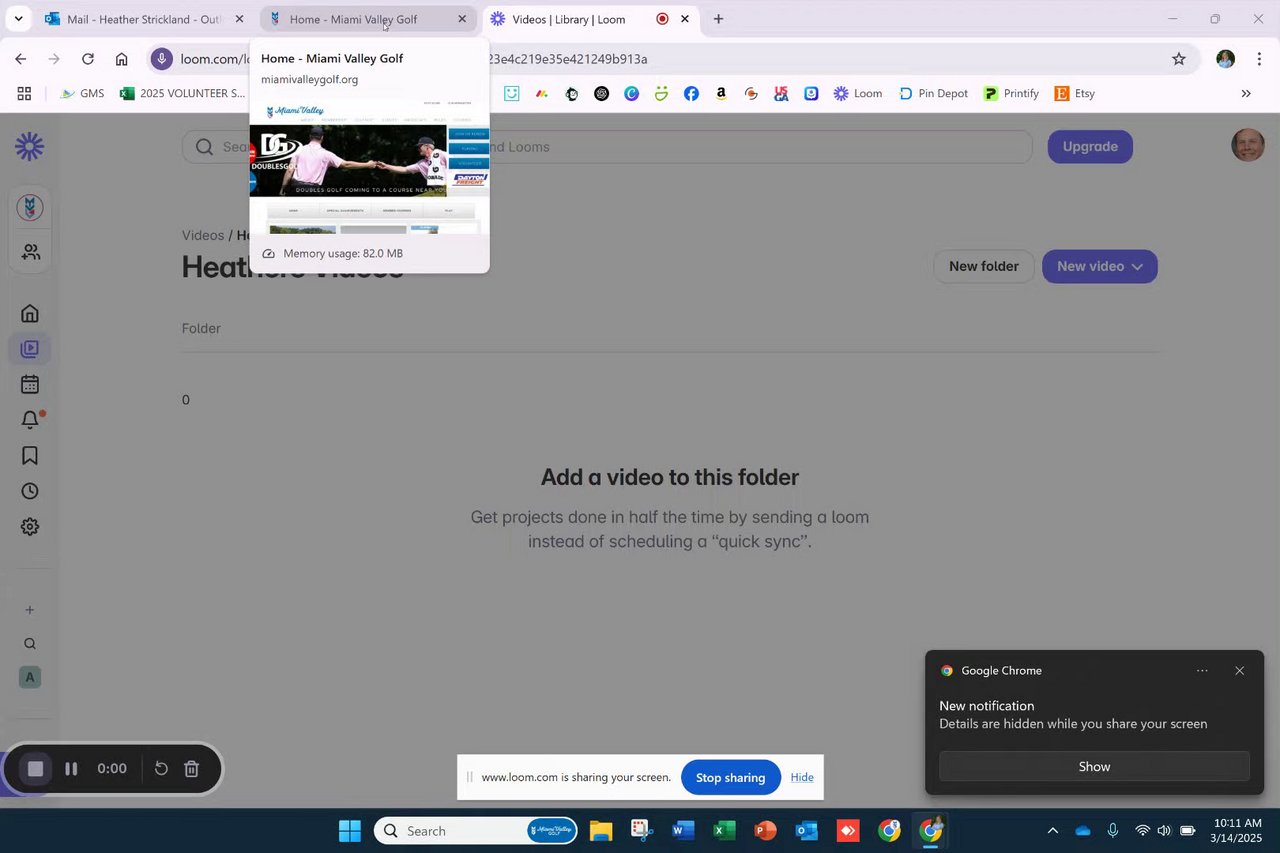Click the Upgrade button
The width and height of the screenshot is (1280, 853).
pos(1090,147)
